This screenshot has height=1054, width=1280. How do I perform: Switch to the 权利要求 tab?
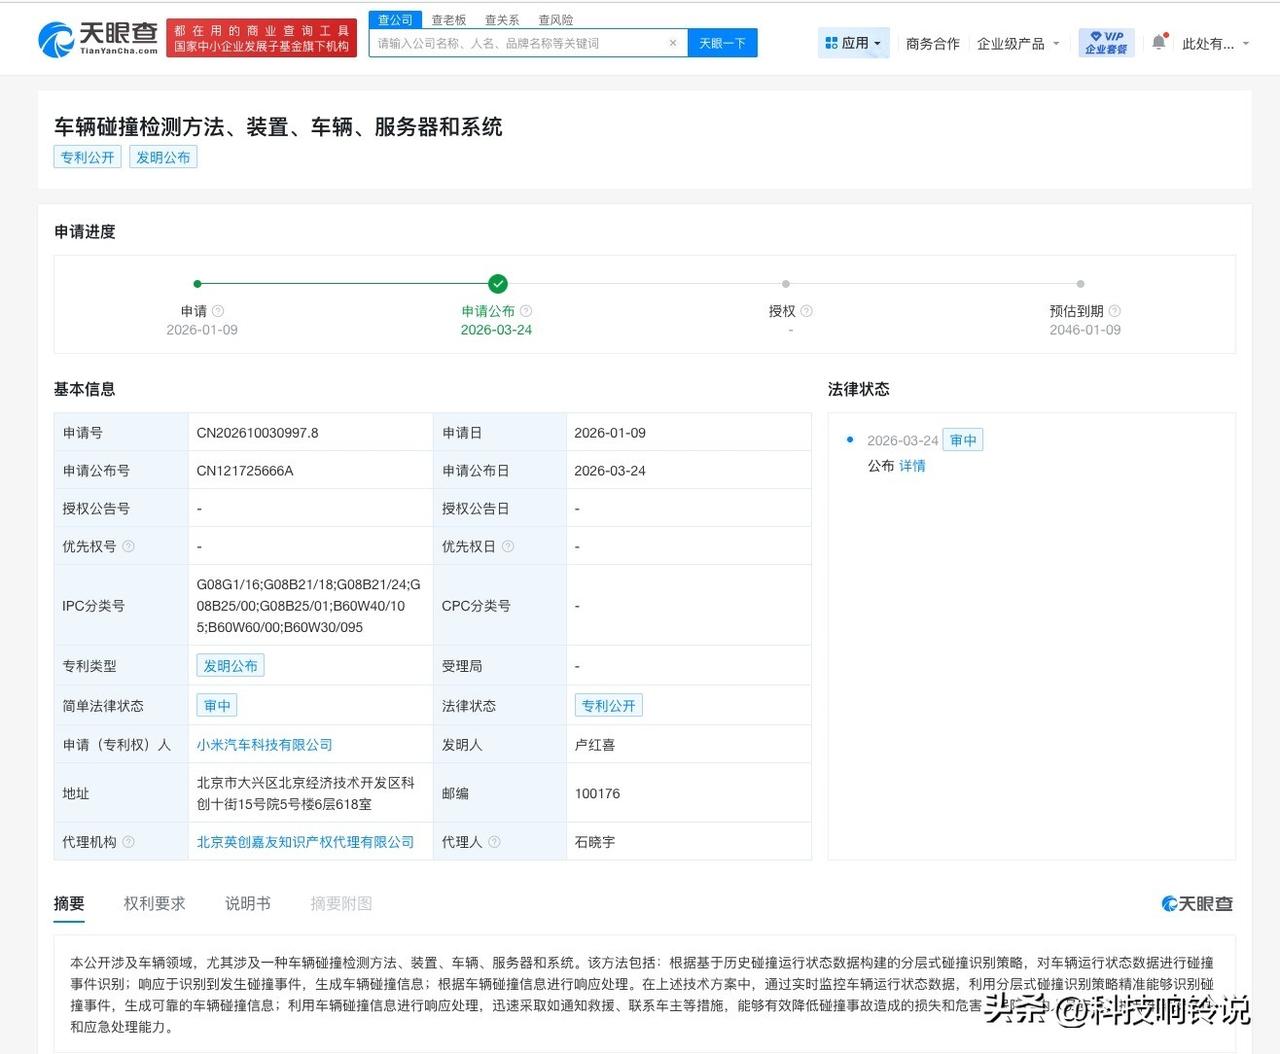click(153, 903)
